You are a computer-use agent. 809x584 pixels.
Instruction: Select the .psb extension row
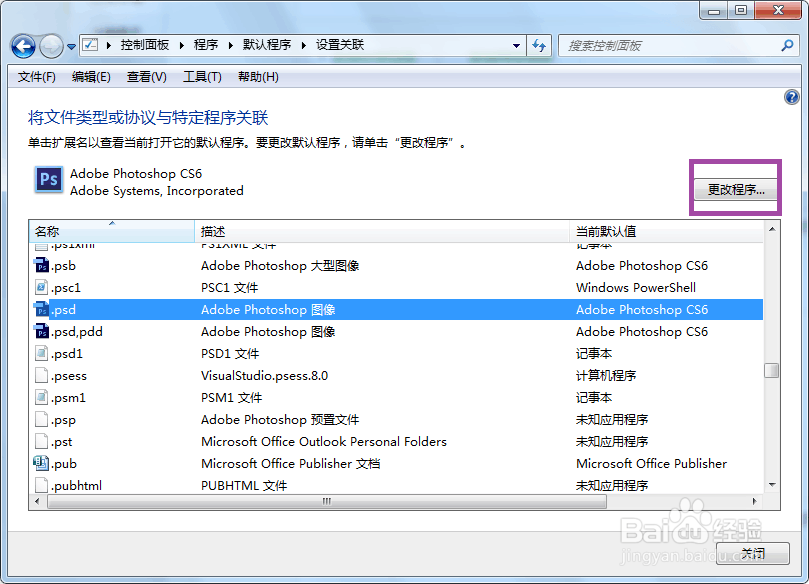point(396,265)
